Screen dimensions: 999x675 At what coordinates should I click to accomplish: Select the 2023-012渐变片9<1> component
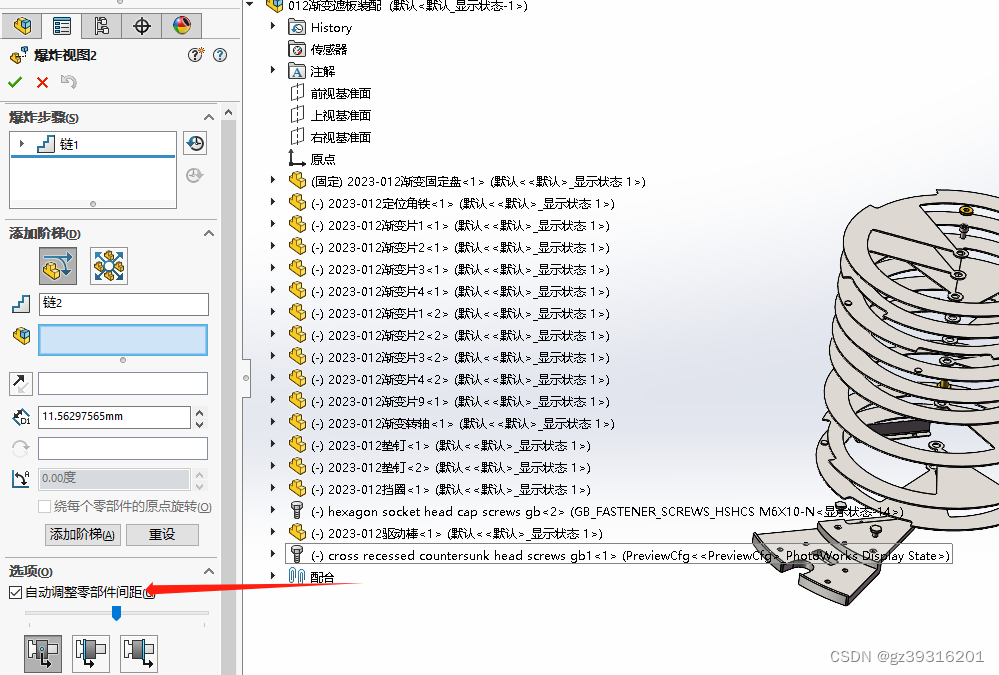tap(460, 402)
